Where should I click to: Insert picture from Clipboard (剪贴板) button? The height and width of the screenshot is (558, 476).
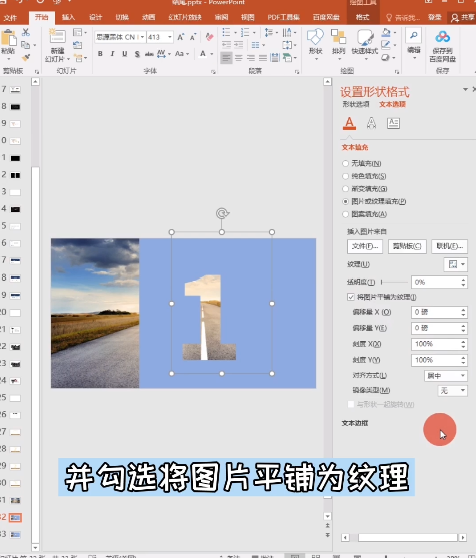click(x=407, y=246)
